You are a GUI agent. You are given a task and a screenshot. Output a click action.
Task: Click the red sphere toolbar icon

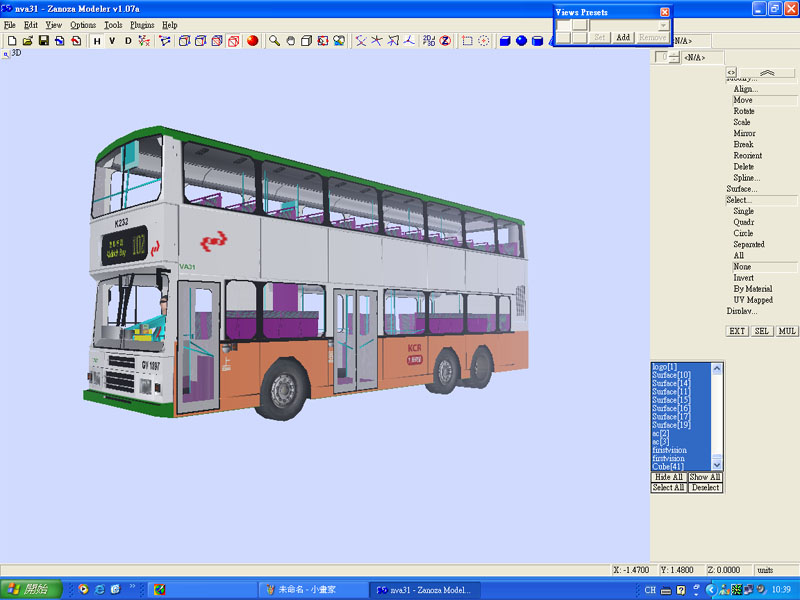[252, 41]
